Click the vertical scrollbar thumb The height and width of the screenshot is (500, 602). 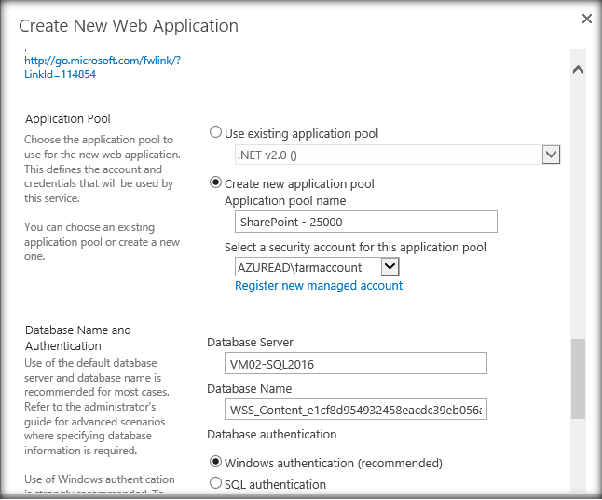pos(577,378)
